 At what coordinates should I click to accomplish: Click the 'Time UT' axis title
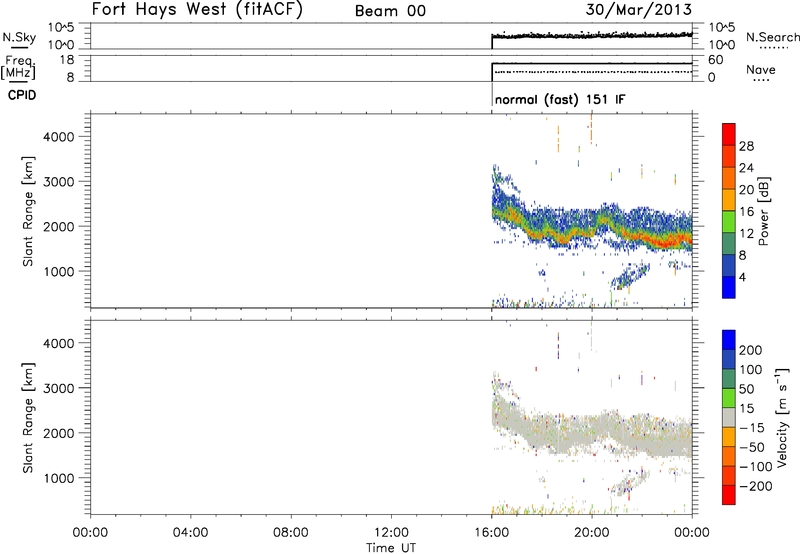point(391,547)
